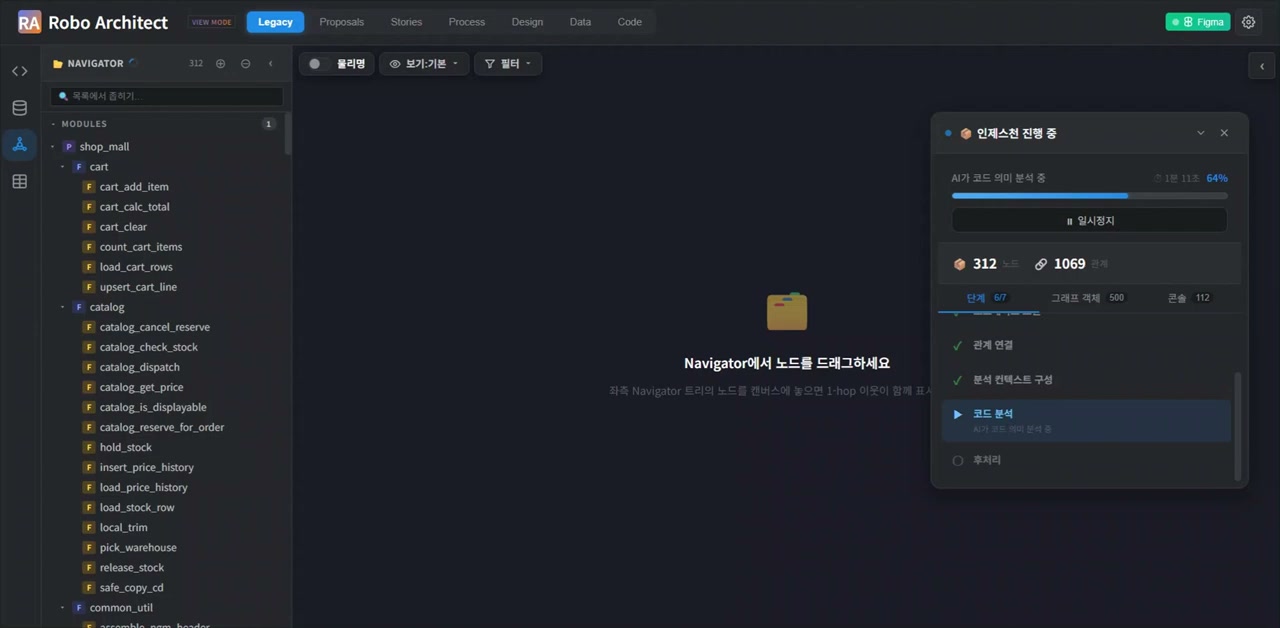Select the 그래프 객체 500 tab

click(1088, 298)
